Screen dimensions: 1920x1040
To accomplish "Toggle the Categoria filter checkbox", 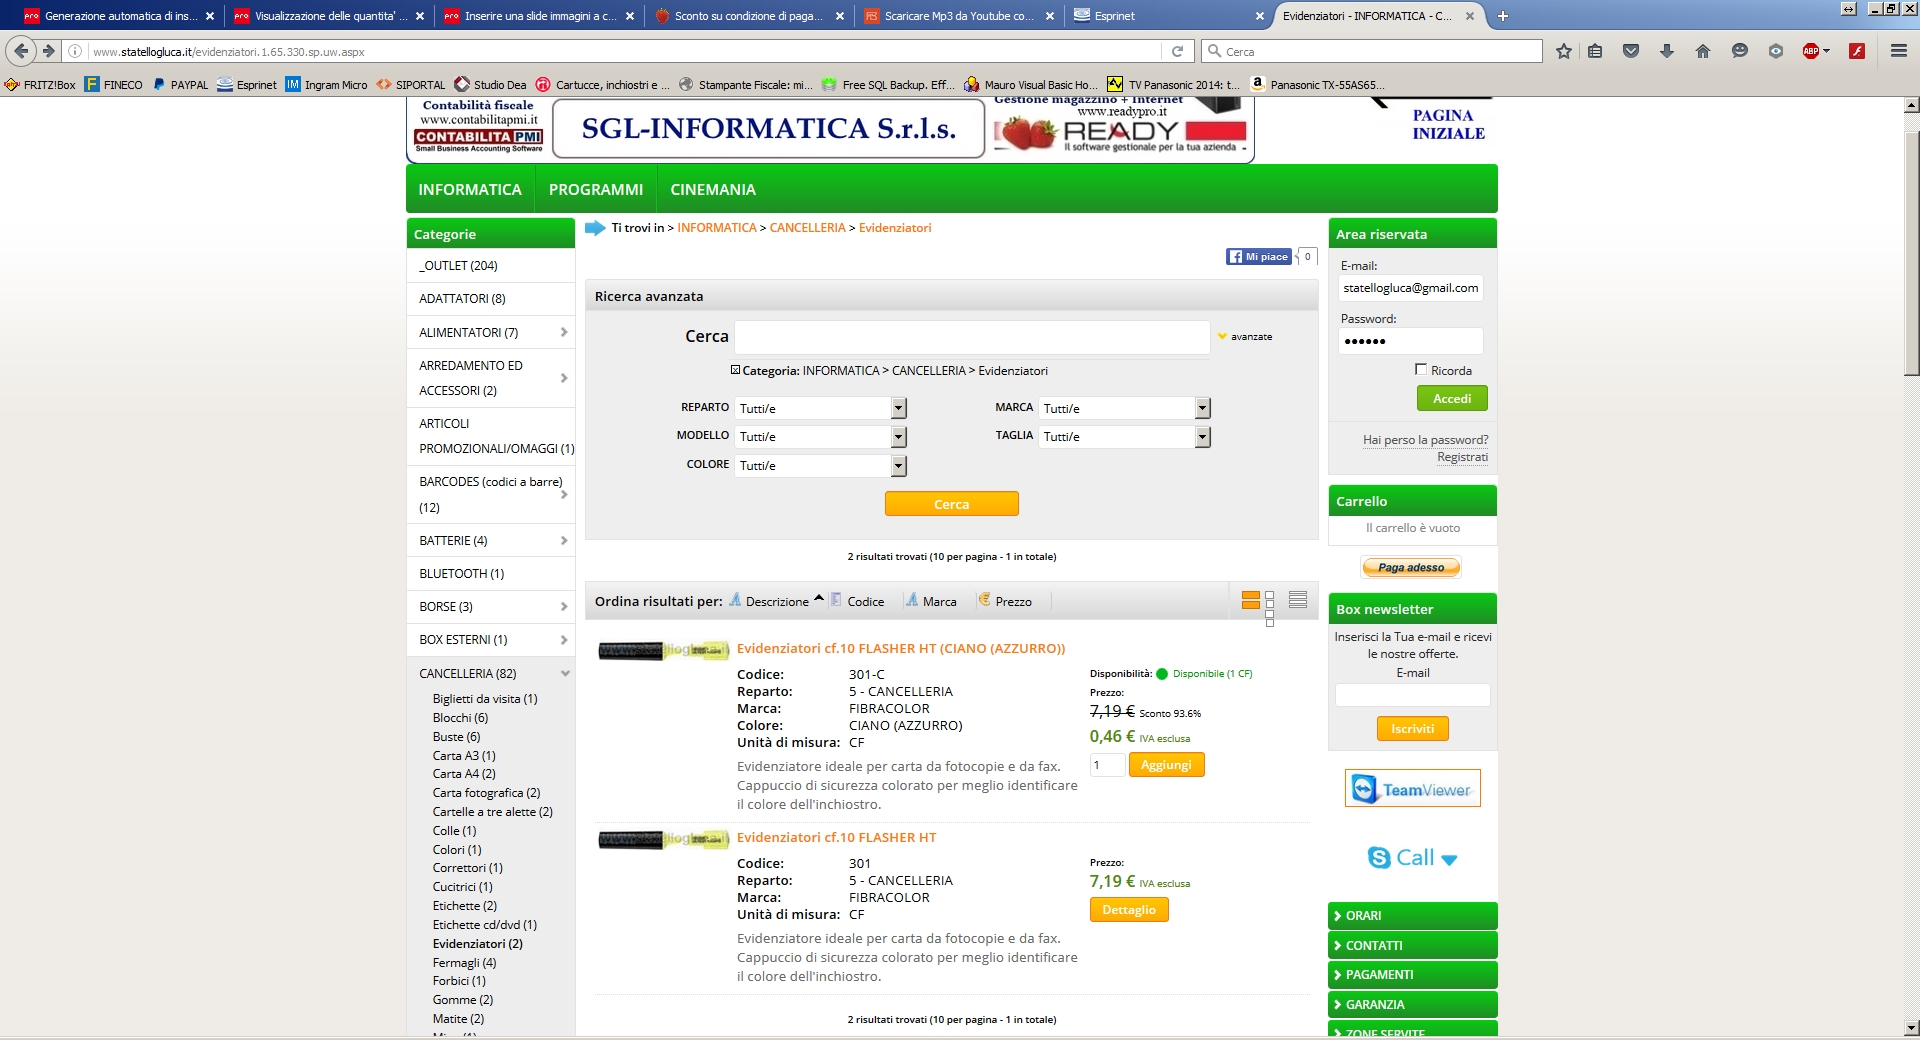I will (x=735, y=370).
